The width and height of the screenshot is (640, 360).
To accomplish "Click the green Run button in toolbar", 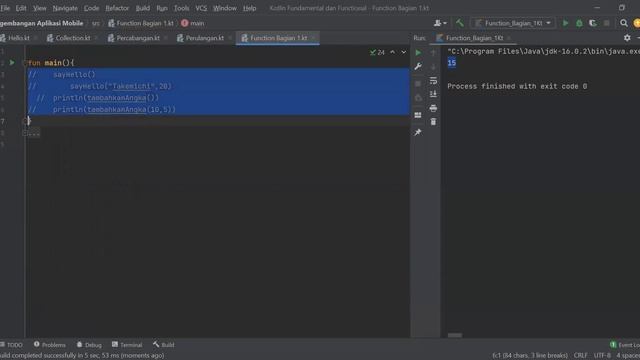I will pyautogui.click(x=565, y=23).
